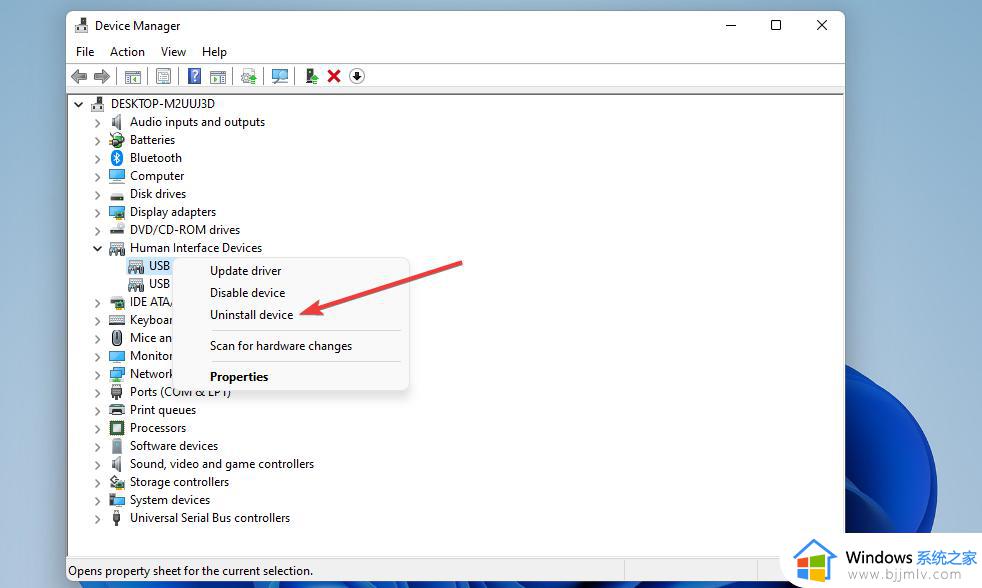Click Scan for hardware changes monitor icon
This screenshot has height=588, width=982.
280,76
